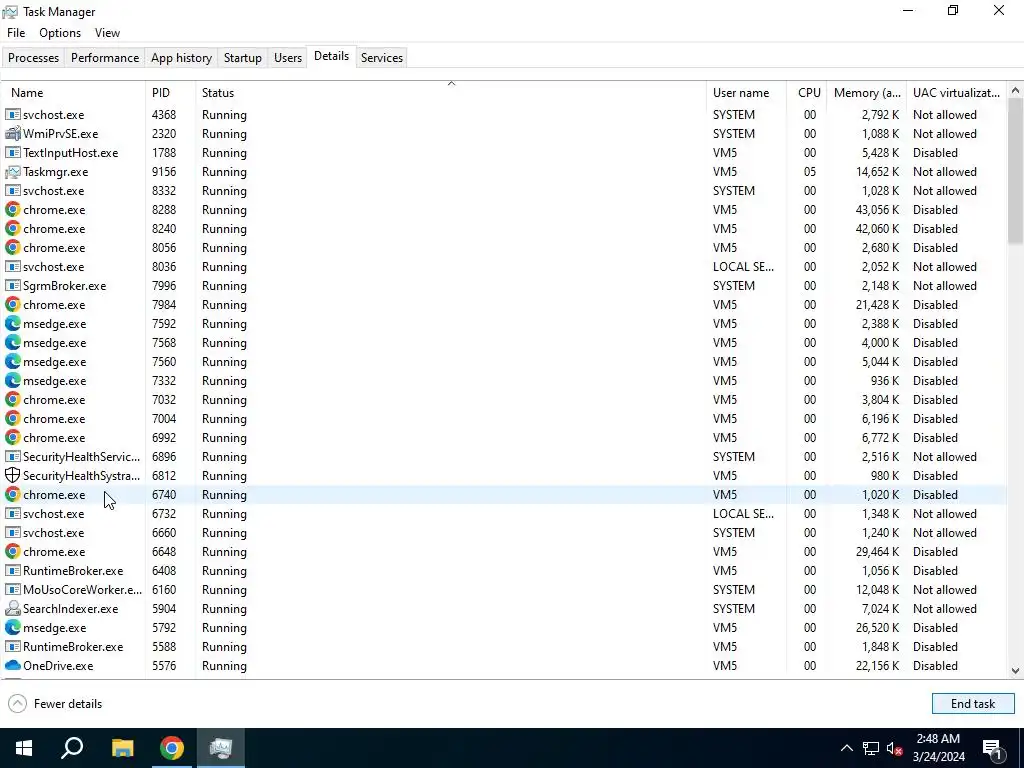Select svchost.exe row PID 6732

click(504, 514)
